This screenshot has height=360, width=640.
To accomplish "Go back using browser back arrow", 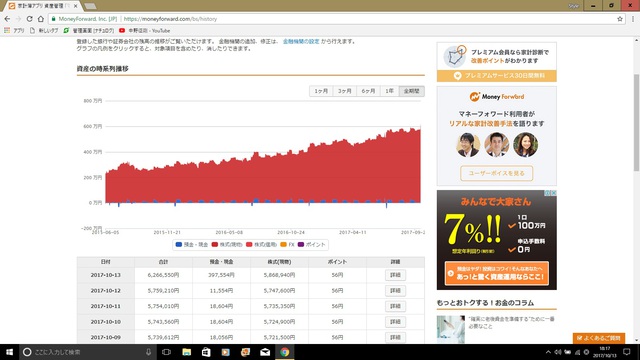I will tap(7, 19).
